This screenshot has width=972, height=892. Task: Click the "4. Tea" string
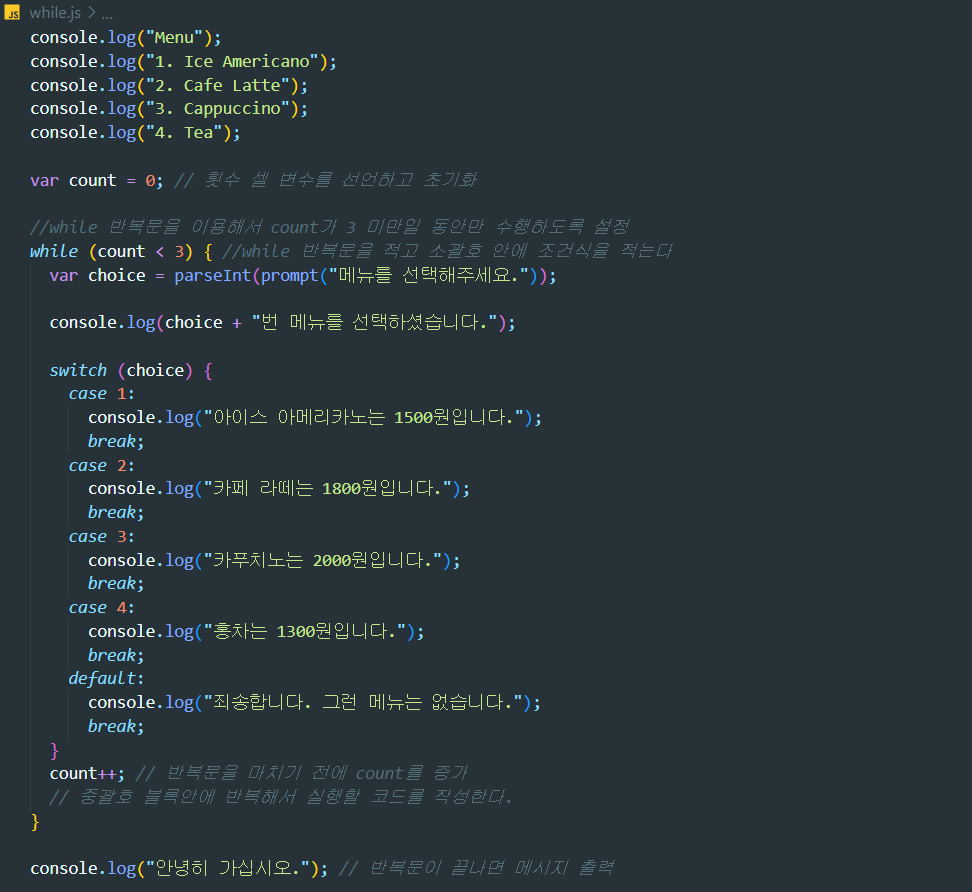(184, 133)
